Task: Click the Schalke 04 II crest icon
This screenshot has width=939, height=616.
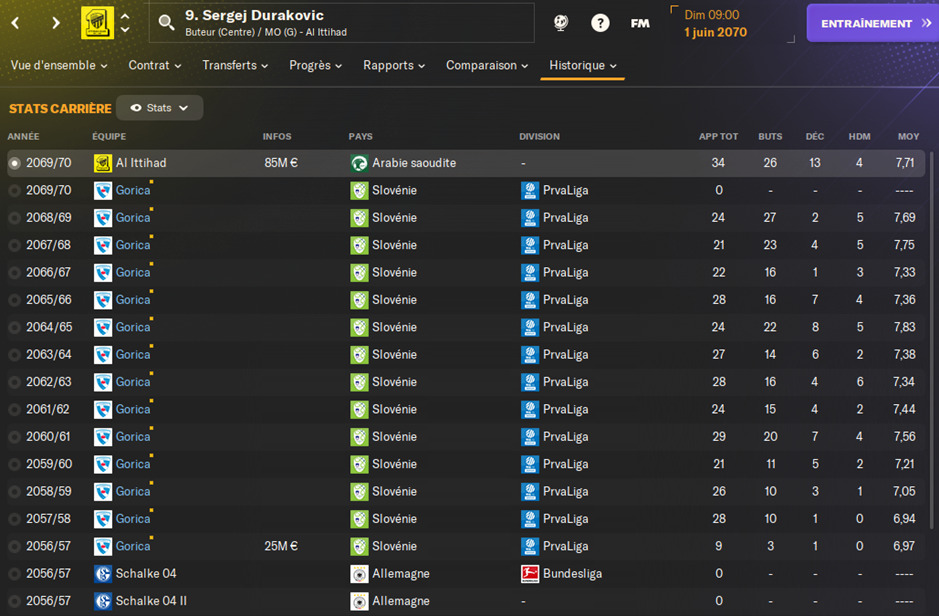Action: (x=103, y=601)
